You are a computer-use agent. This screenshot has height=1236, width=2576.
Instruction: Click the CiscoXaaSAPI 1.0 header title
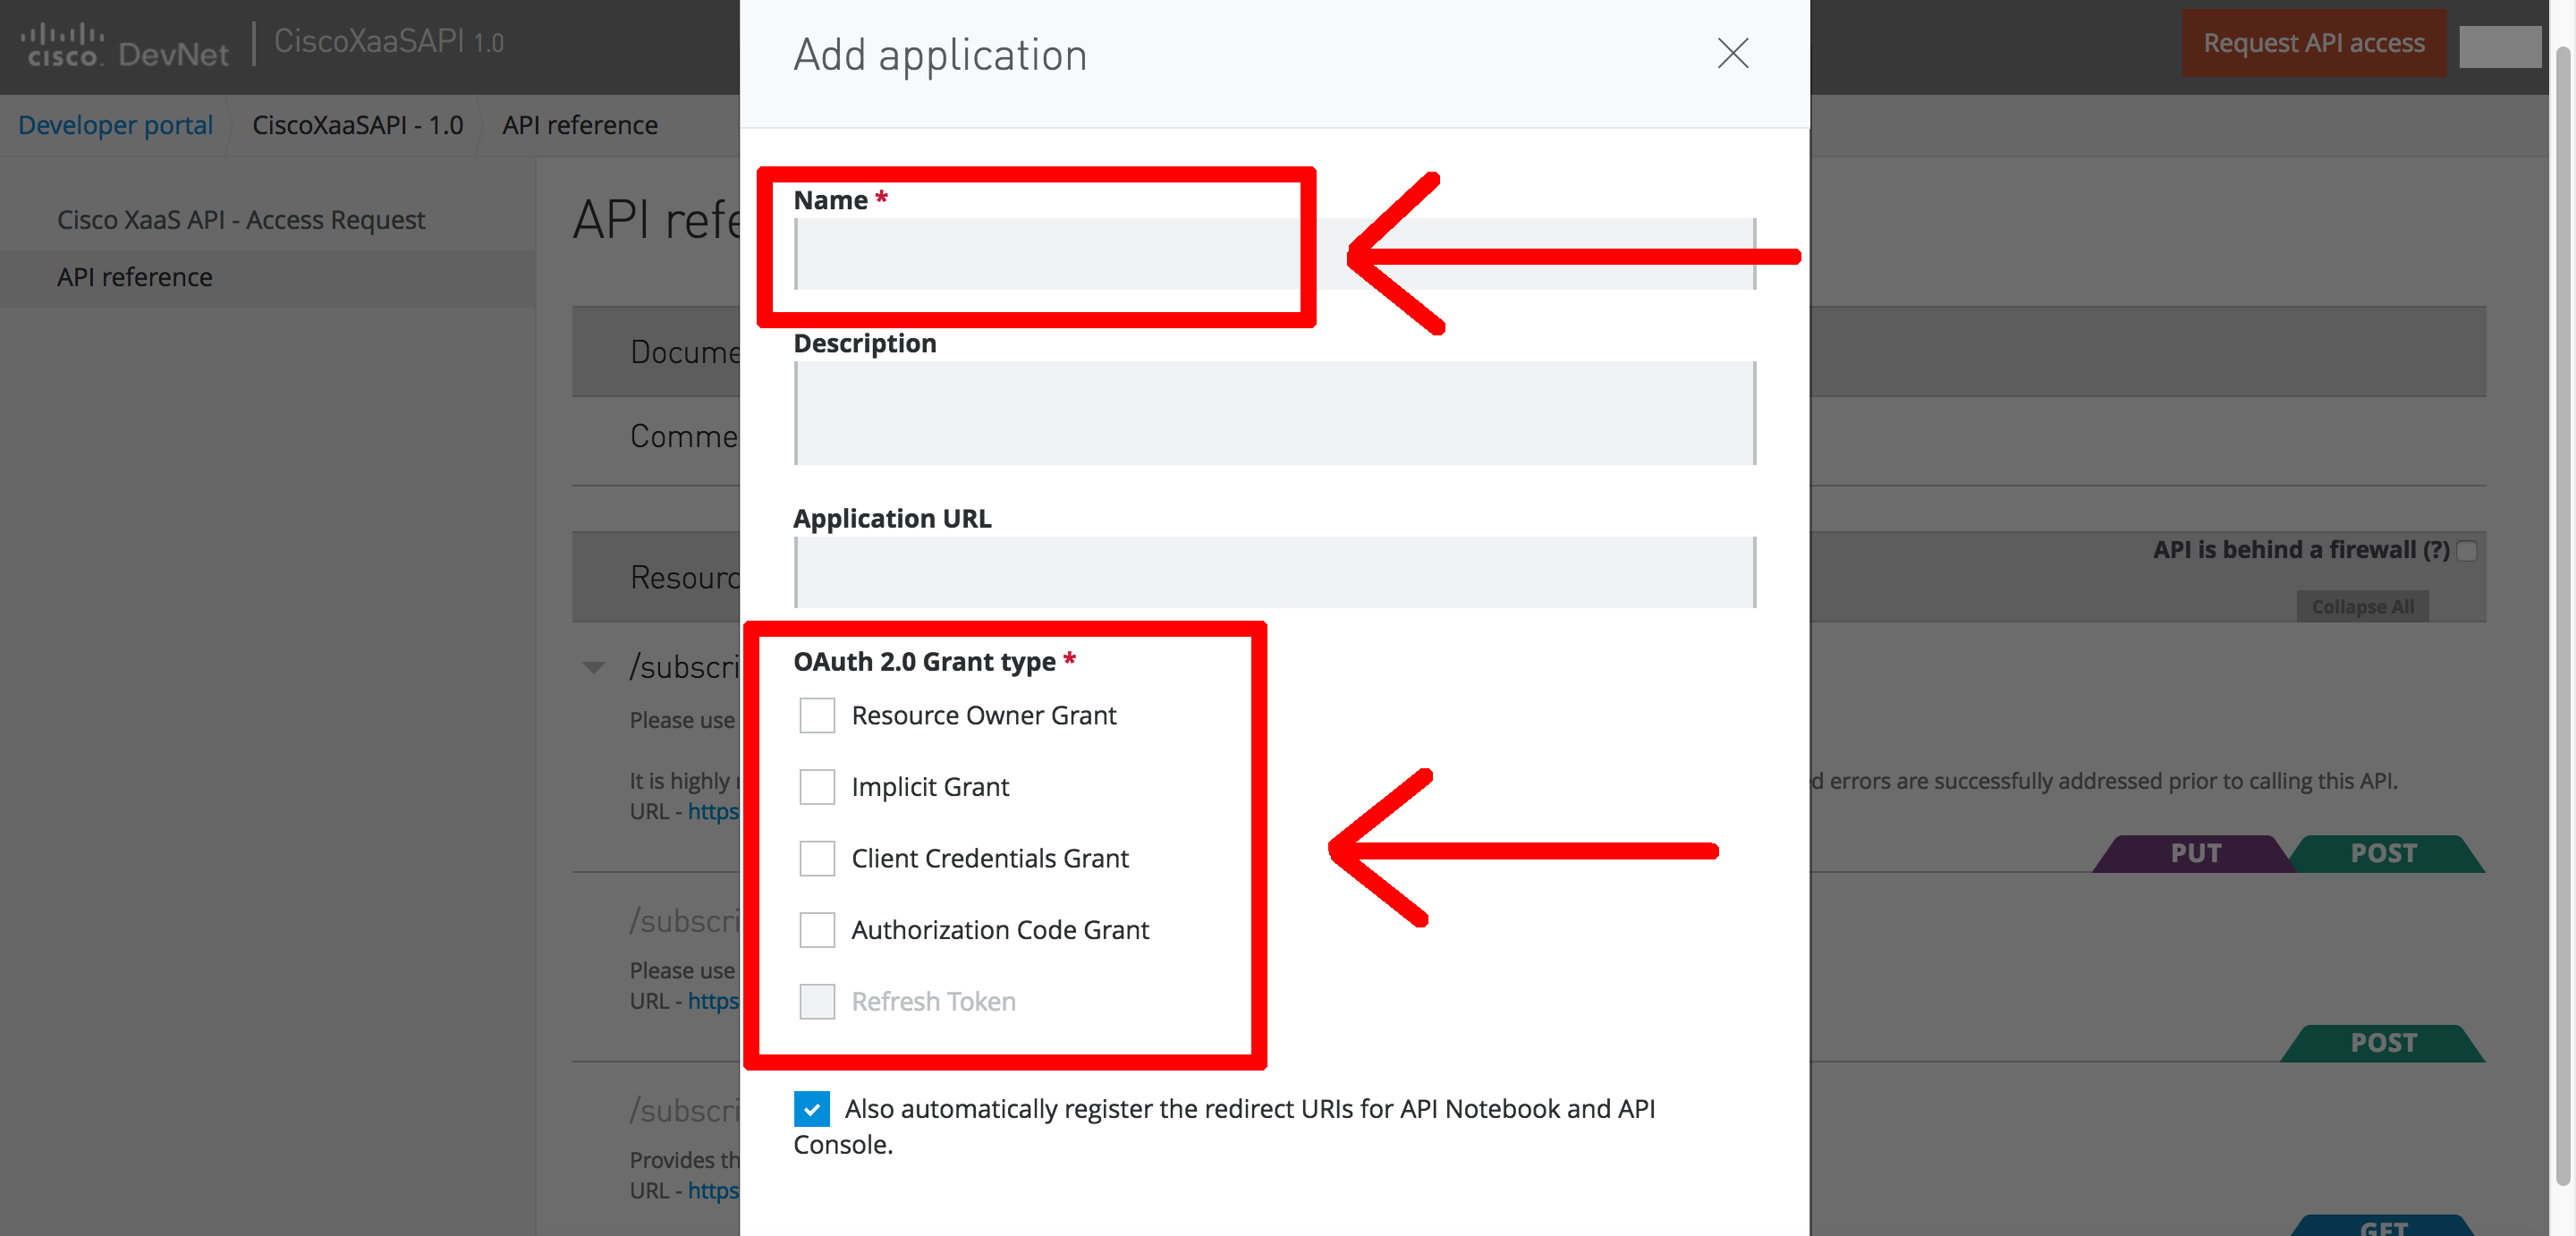click(389, 41)
